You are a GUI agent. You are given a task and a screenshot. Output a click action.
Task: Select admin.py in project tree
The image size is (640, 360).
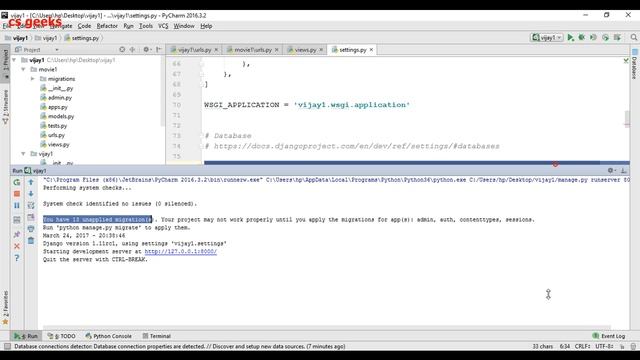pos(56,98)
